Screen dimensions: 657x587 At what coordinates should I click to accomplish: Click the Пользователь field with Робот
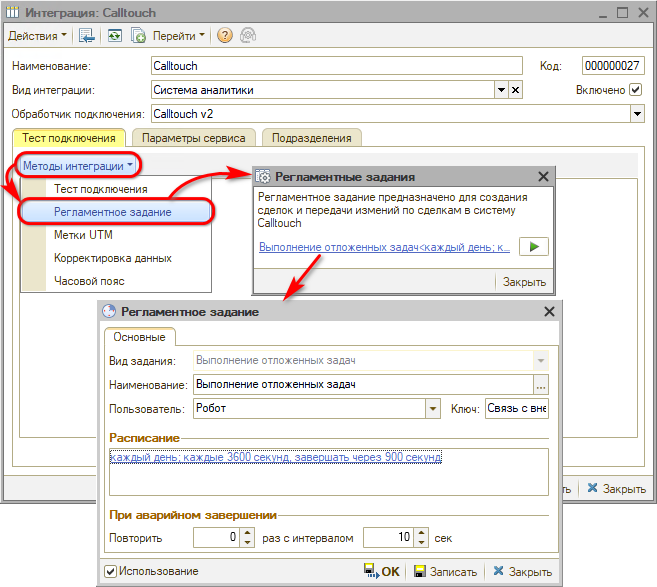point(310,409)
